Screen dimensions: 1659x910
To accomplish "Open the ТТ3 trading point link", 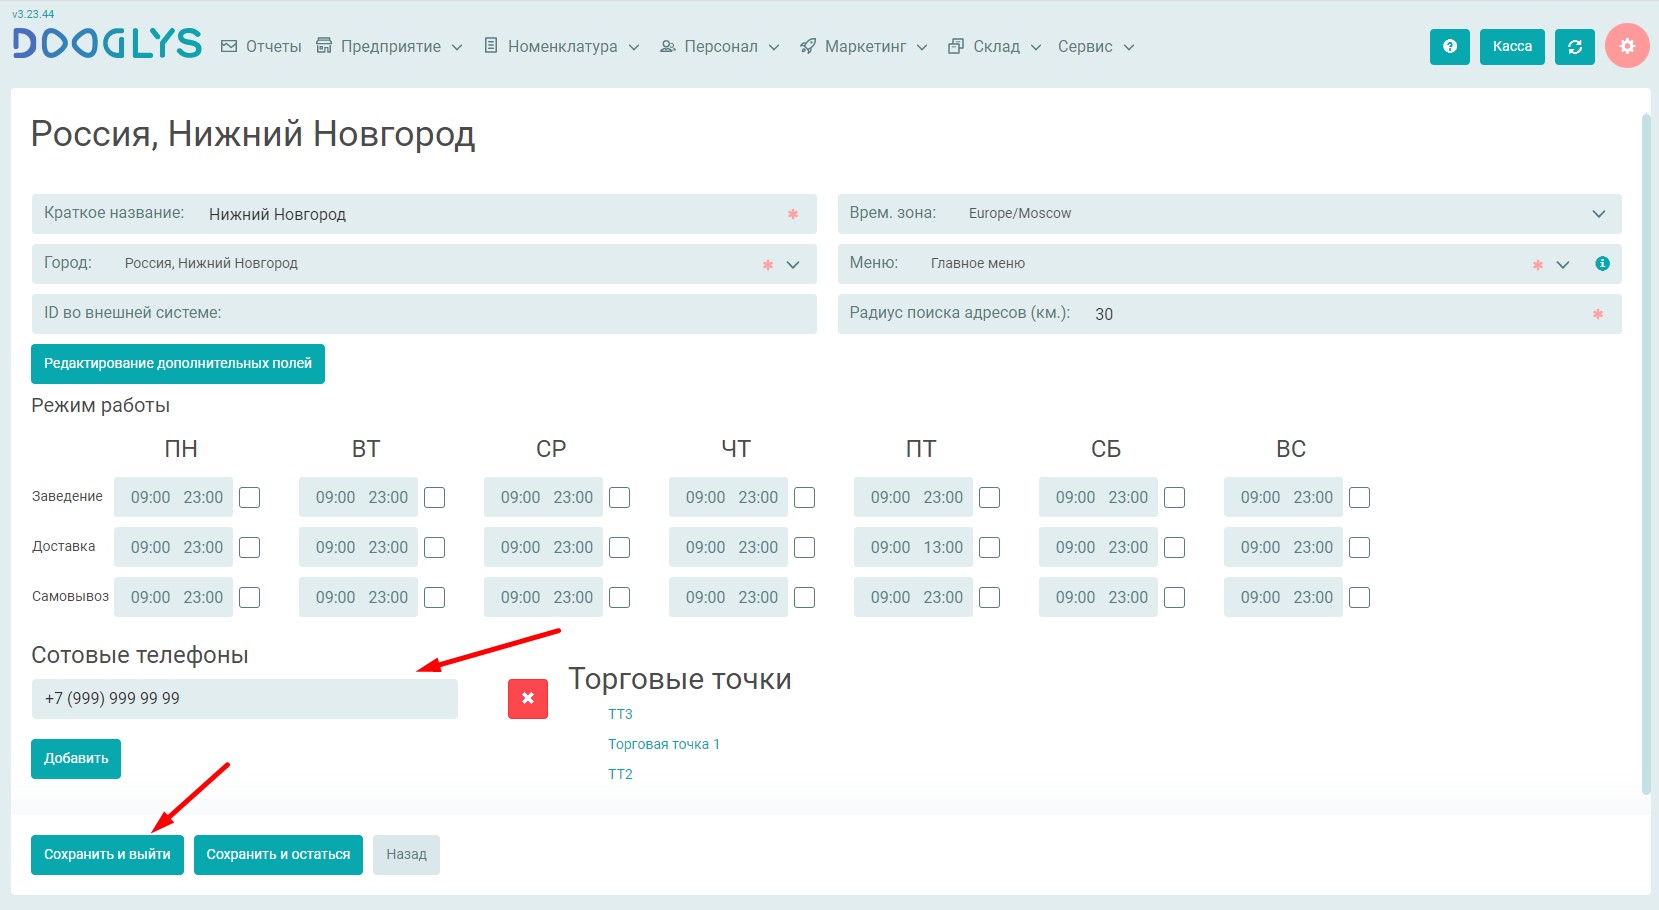I will tap(620, 714).
